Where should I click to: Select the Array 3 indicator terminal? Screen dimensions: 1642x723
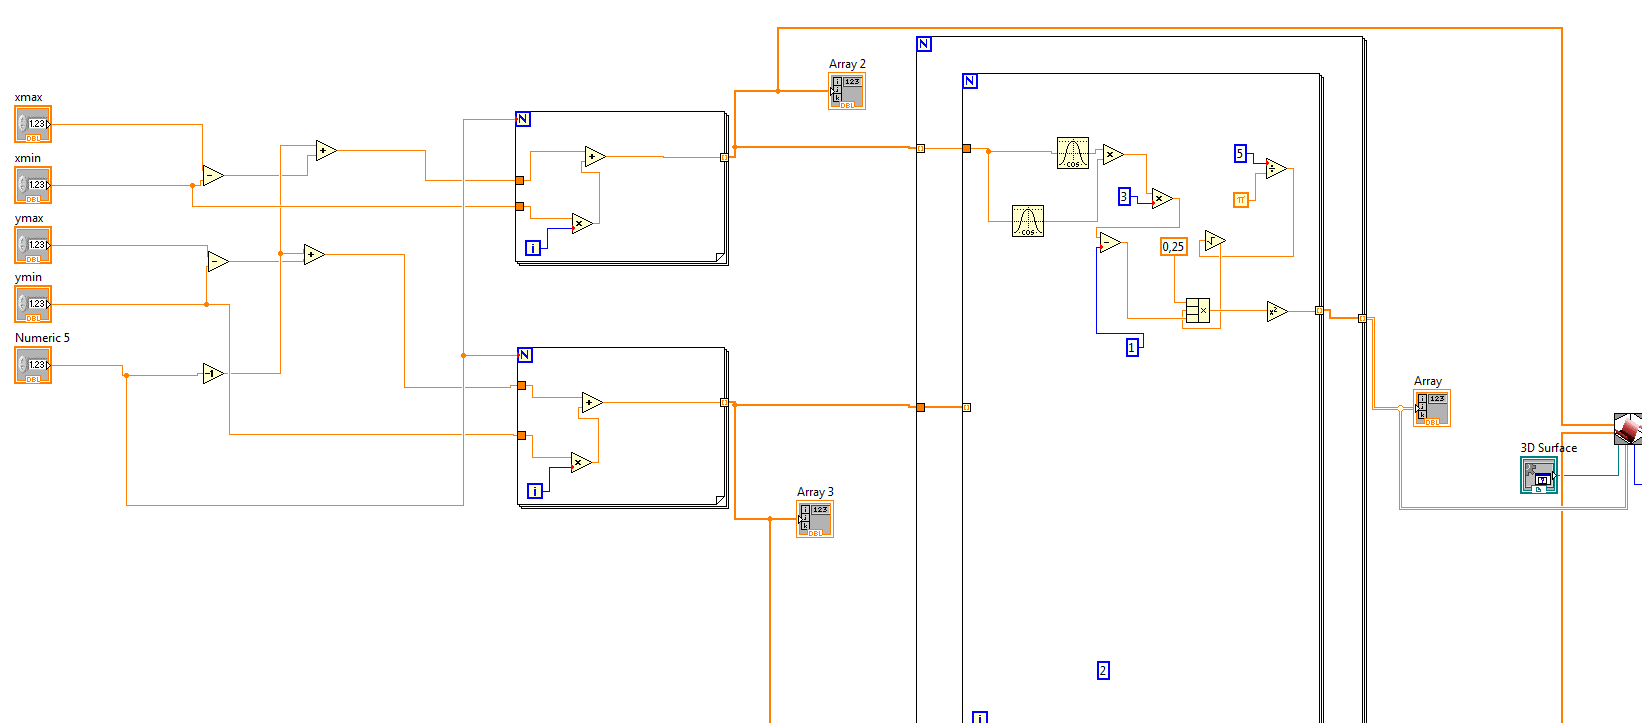point(815,519)
